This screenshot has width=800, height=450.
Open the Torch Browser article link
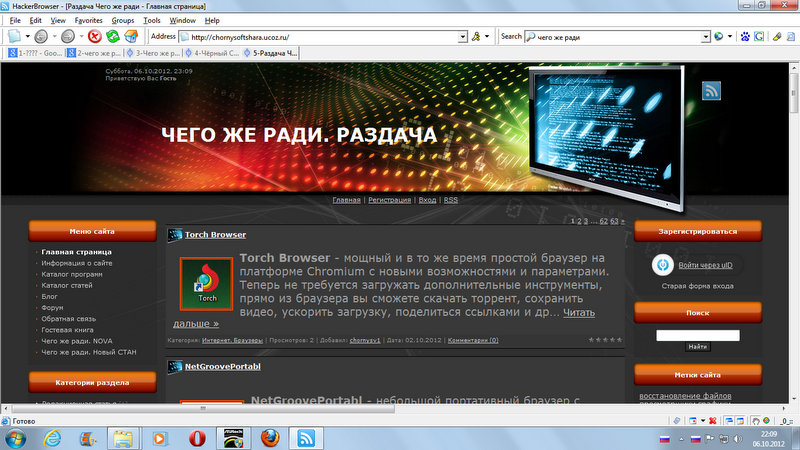[215, 235]
